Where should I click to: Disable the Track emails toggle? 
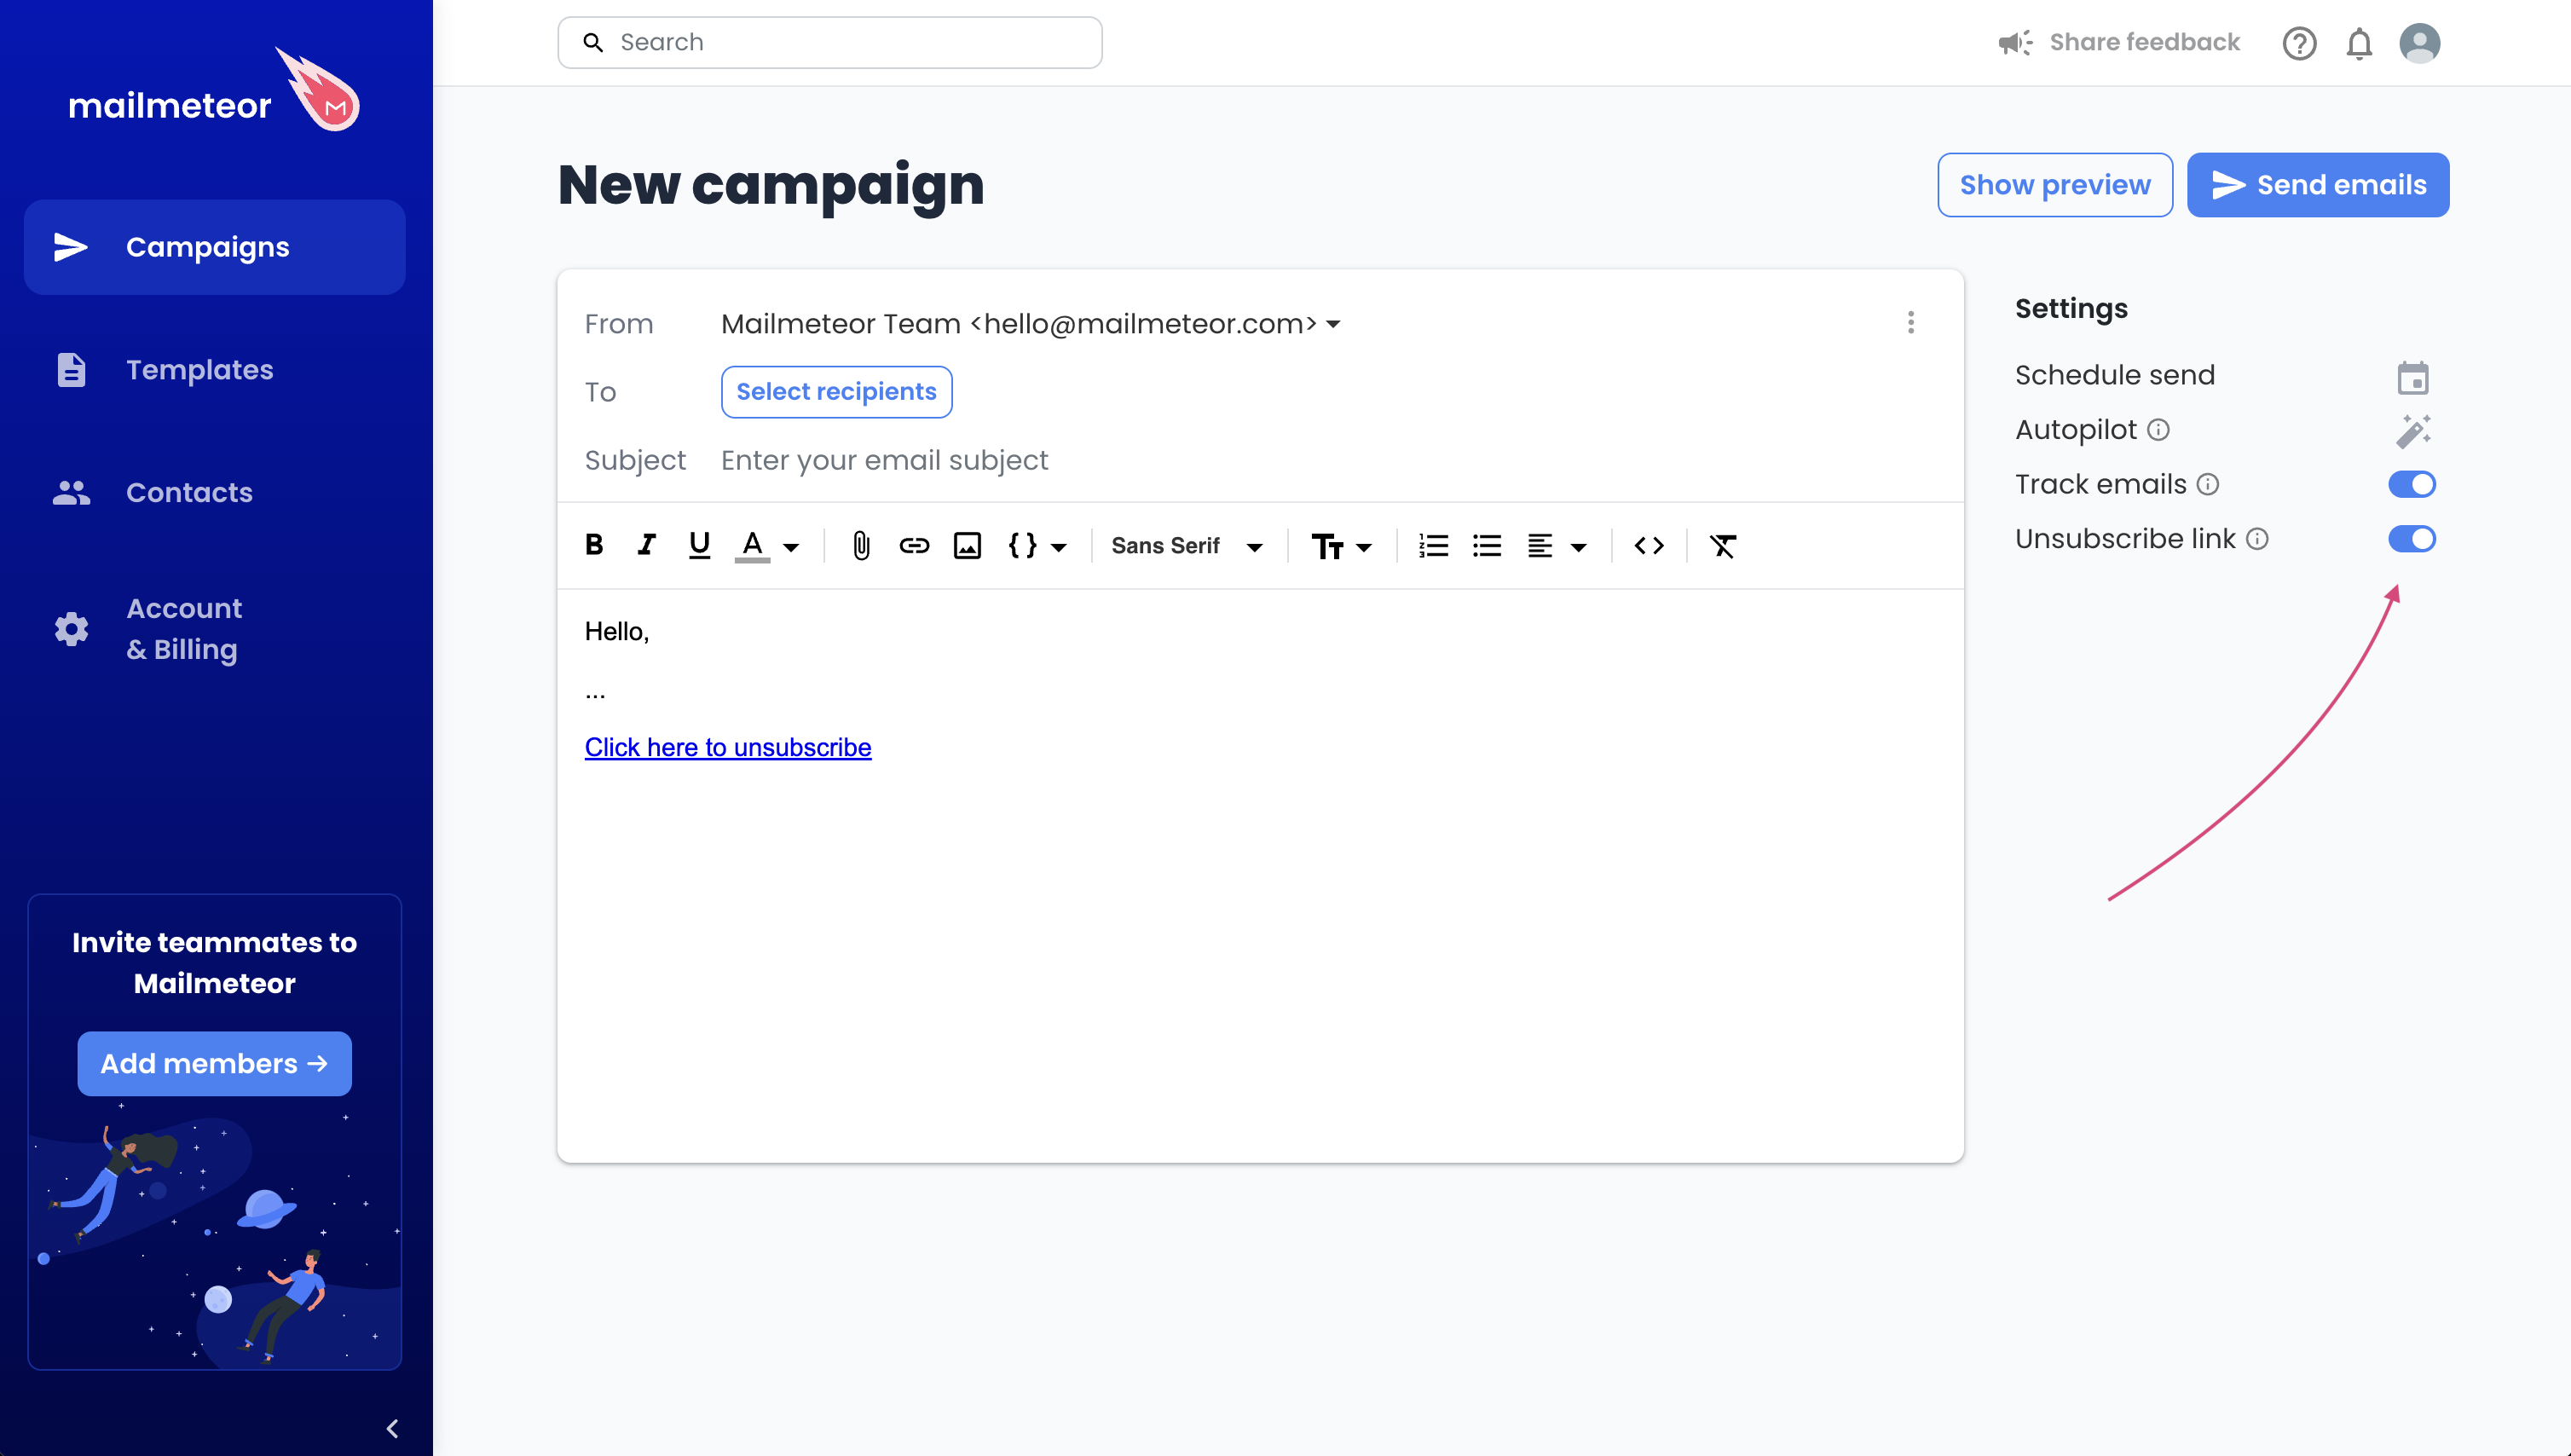click(2412, 485)
